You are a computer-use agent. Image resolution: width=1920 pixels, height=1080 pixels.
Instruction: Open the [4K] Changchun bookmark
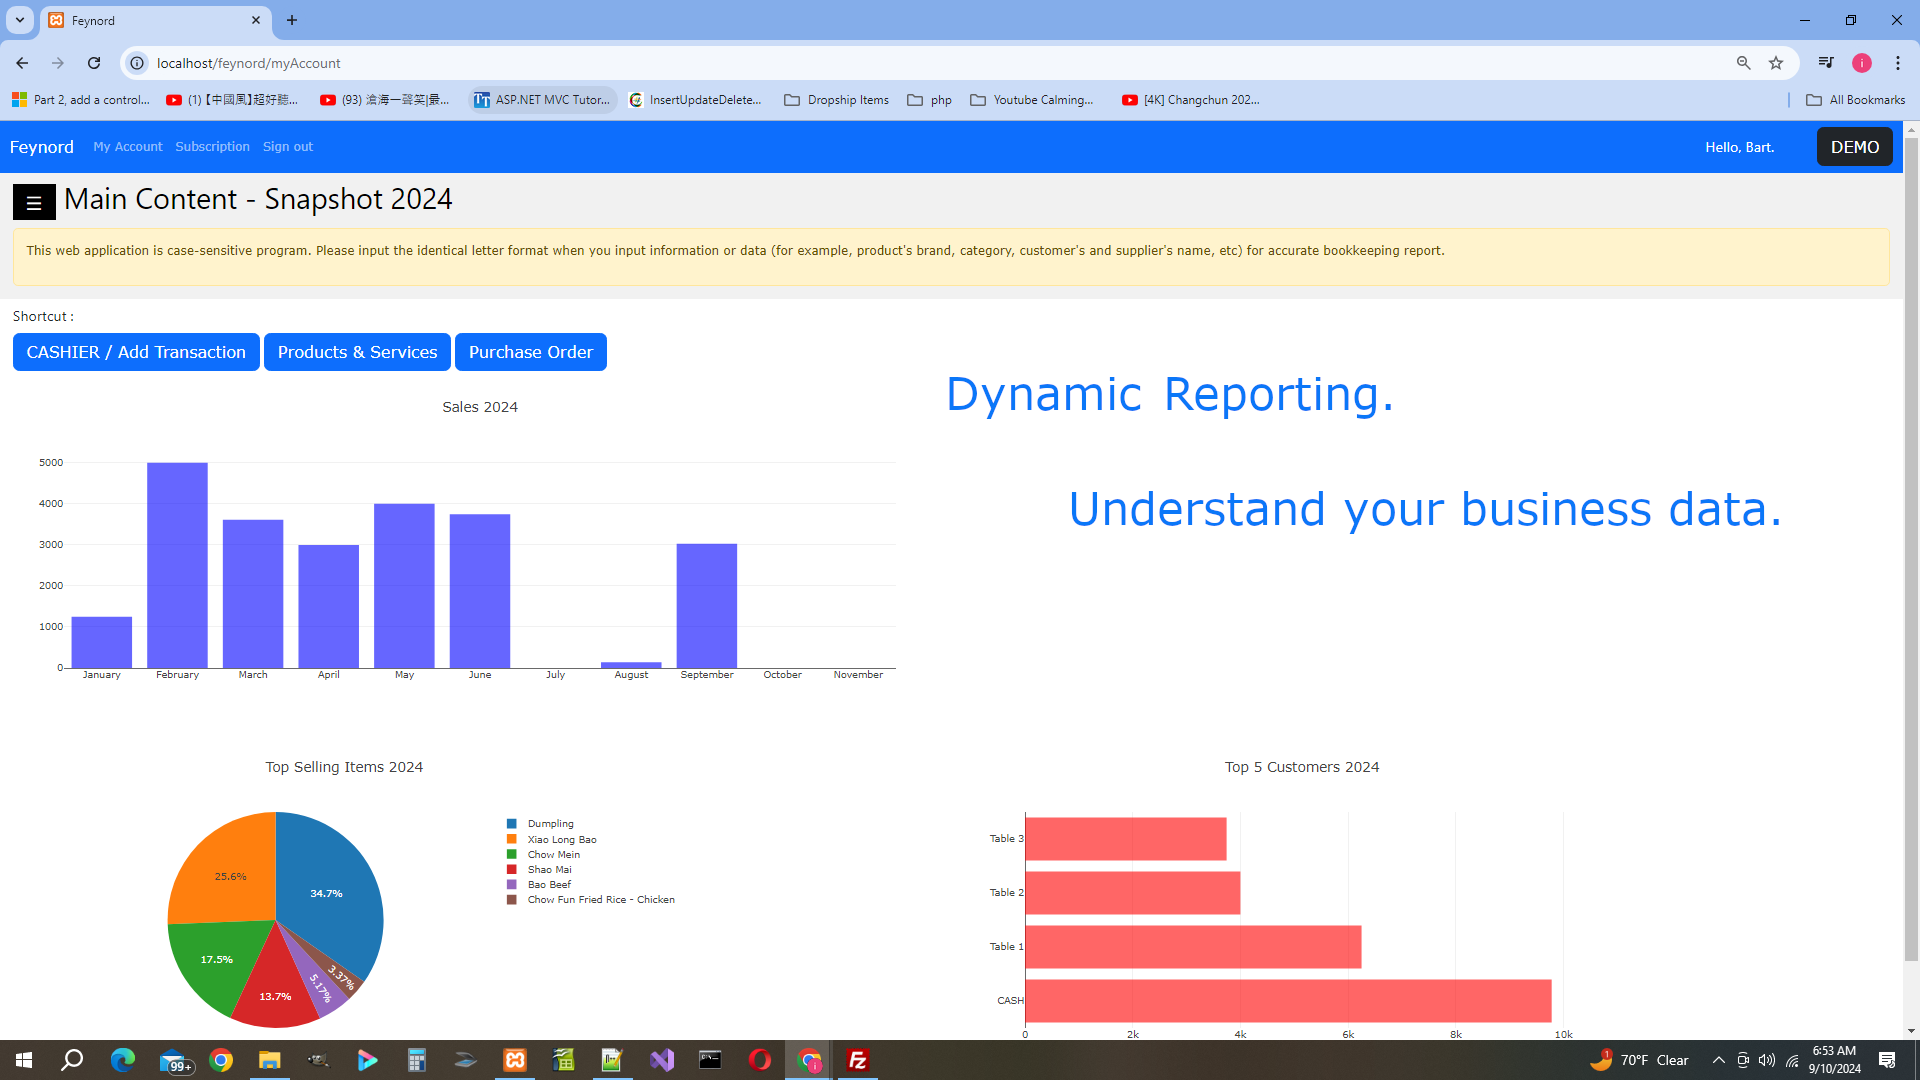[1191, 100]
